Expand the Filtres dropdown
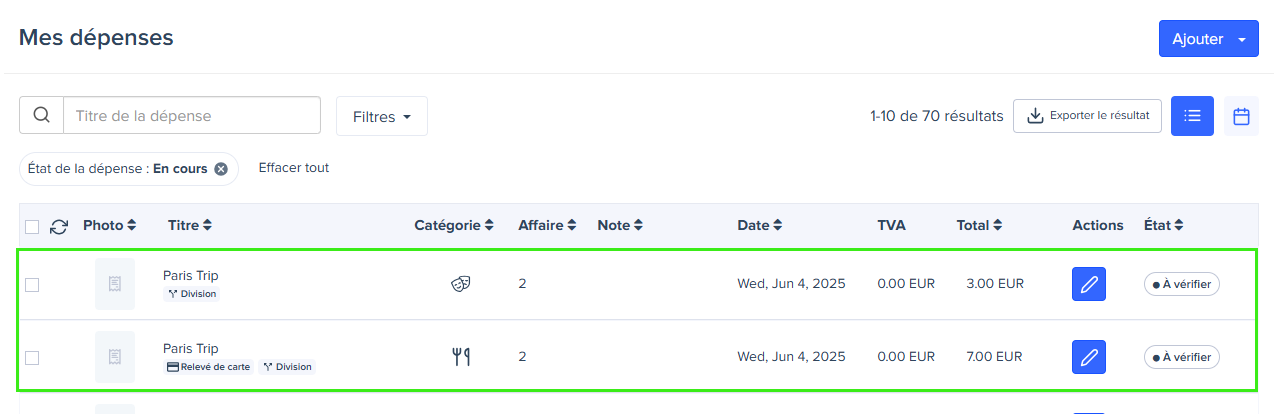Viewport: 1276px width, 414px height. [x=382, y=116]
